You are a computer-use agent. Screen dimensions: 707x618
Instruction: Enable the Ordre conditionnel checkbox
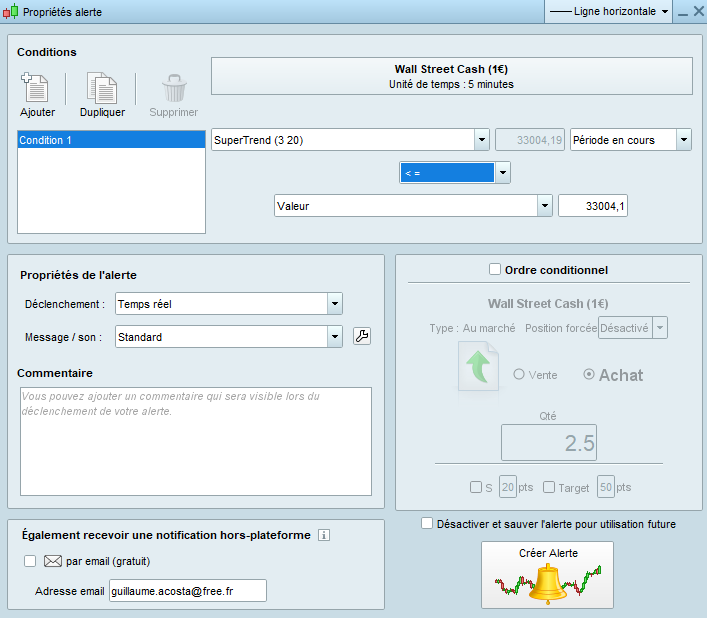tap(495, 270)
